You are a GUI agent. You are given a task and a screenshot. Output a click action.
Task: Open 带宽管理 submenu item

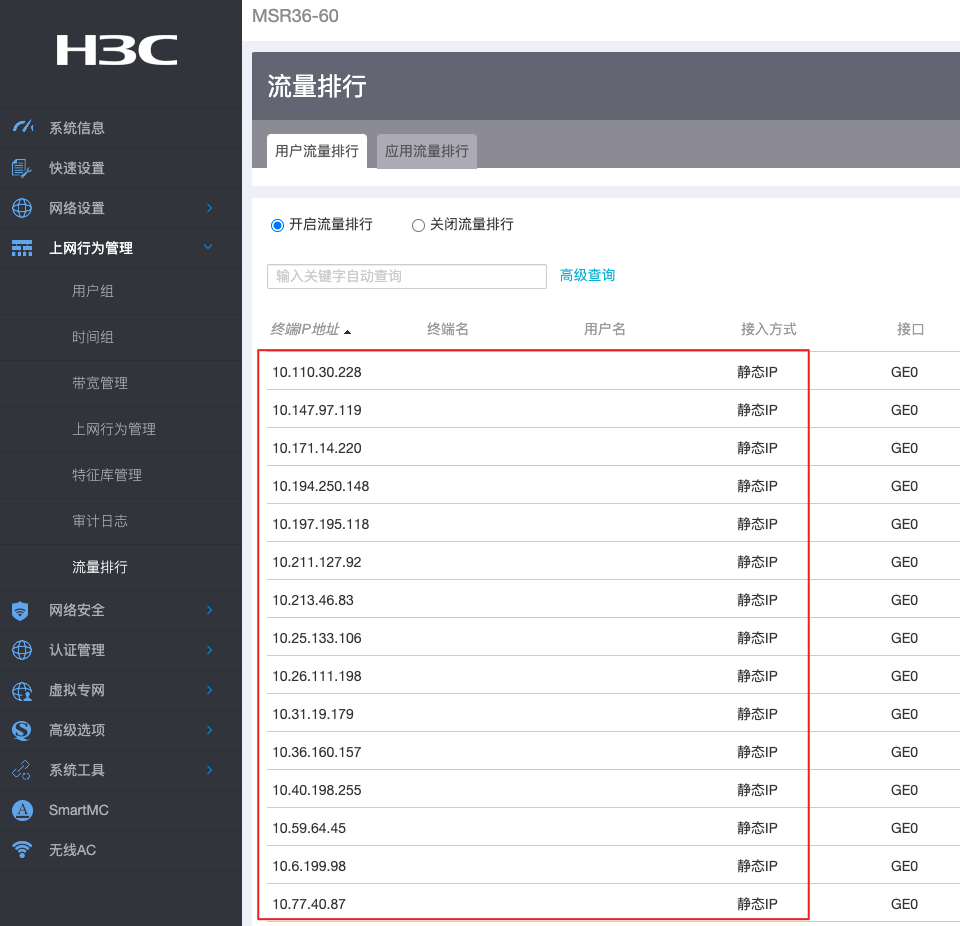[x=100, y=383]
